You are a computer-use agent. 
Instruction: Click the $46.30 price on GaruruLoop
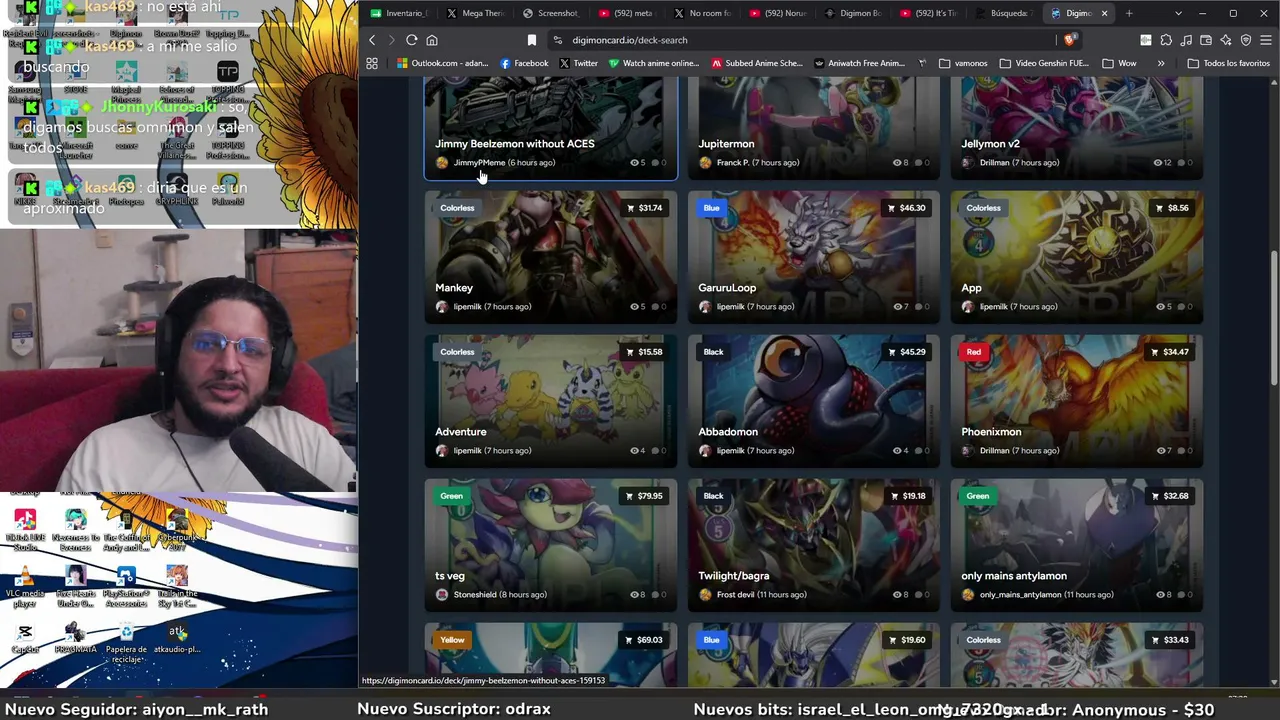(906, 208)
